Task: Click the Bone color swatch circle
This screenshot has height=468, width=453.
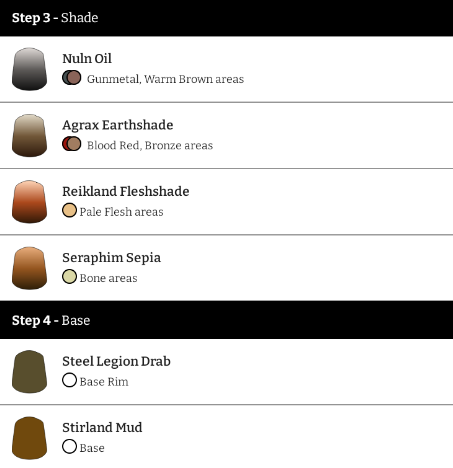Action: [69, 277]
